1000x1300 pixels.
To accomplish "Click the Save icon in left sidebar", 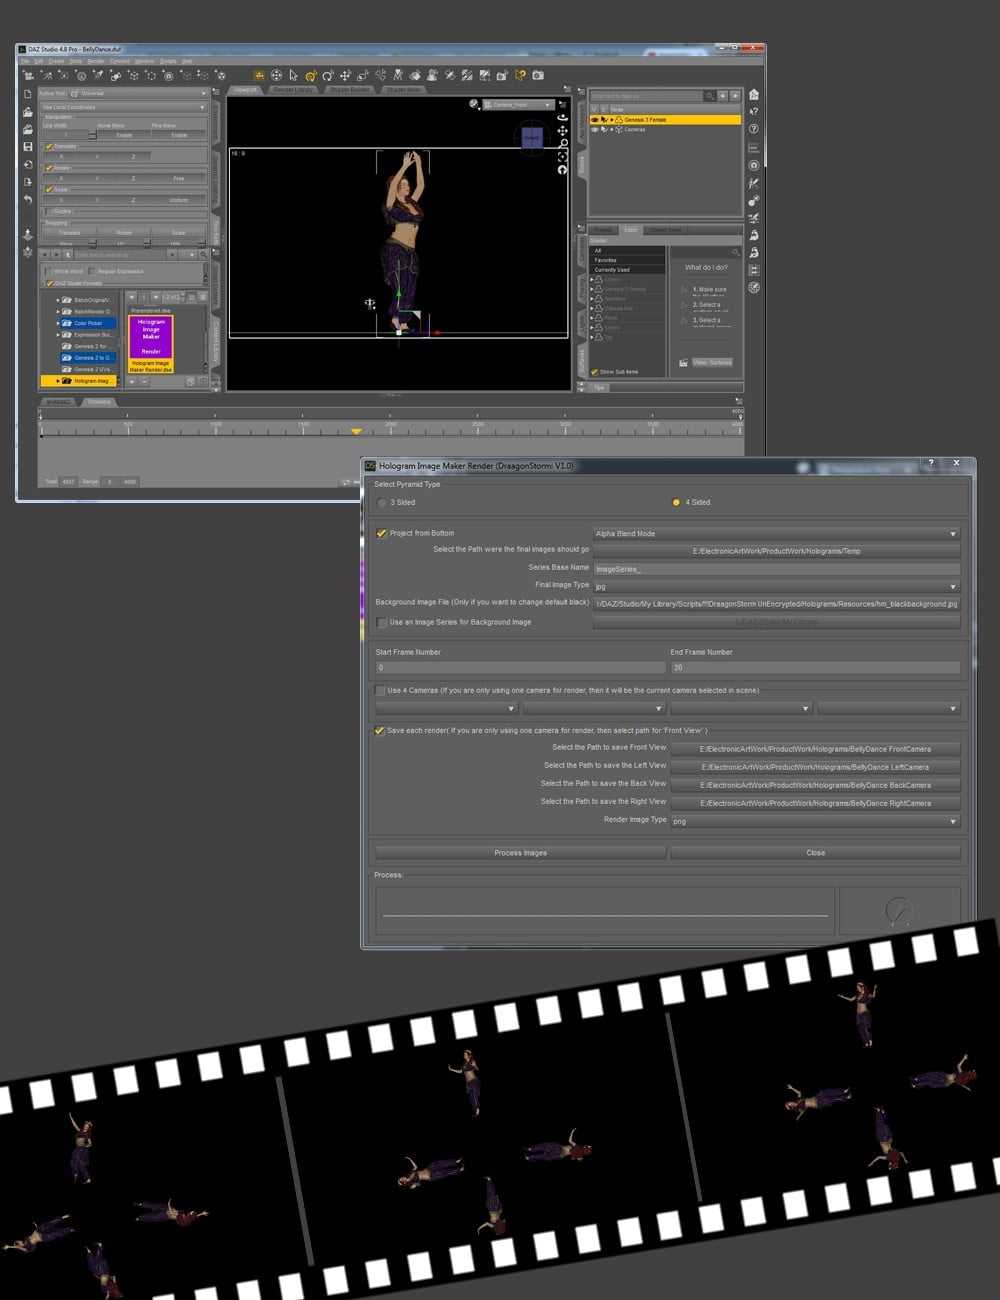I will point(26,148).
